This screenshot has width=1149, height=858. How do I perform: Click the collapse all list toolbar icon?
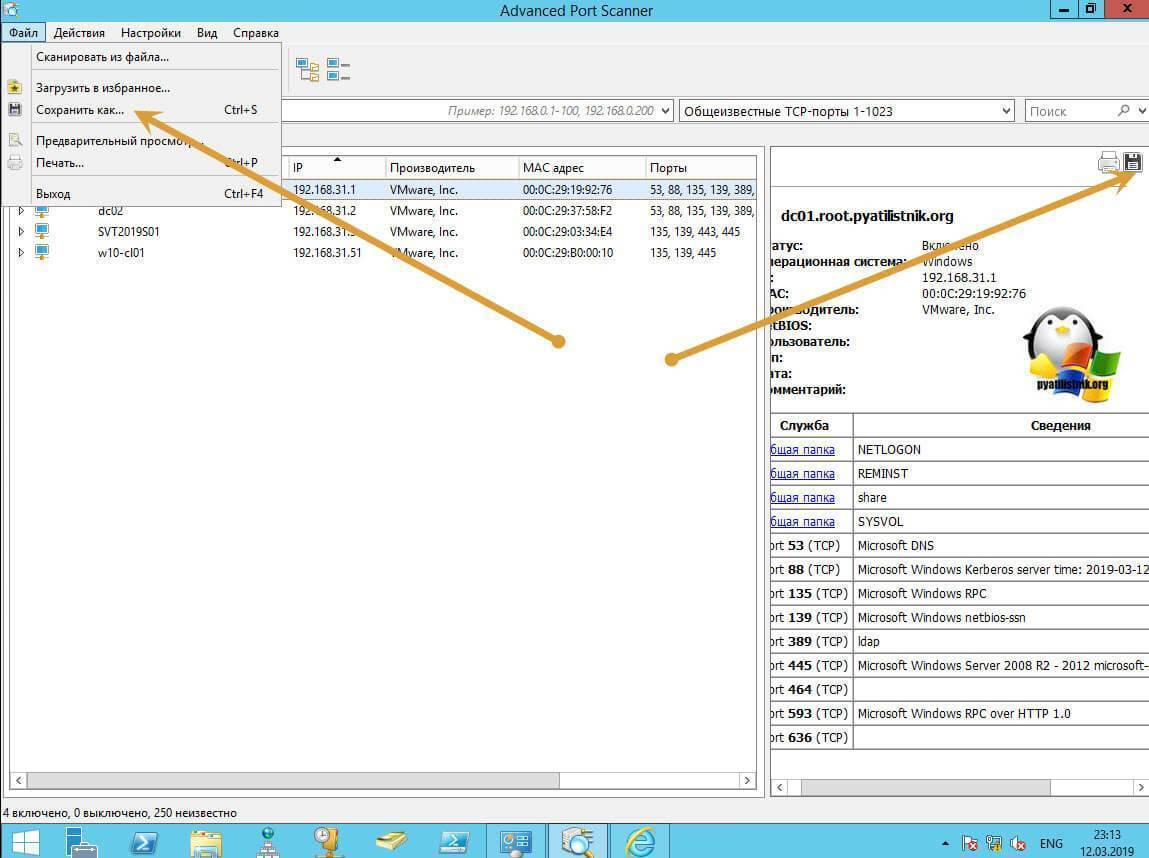point(338,70)
